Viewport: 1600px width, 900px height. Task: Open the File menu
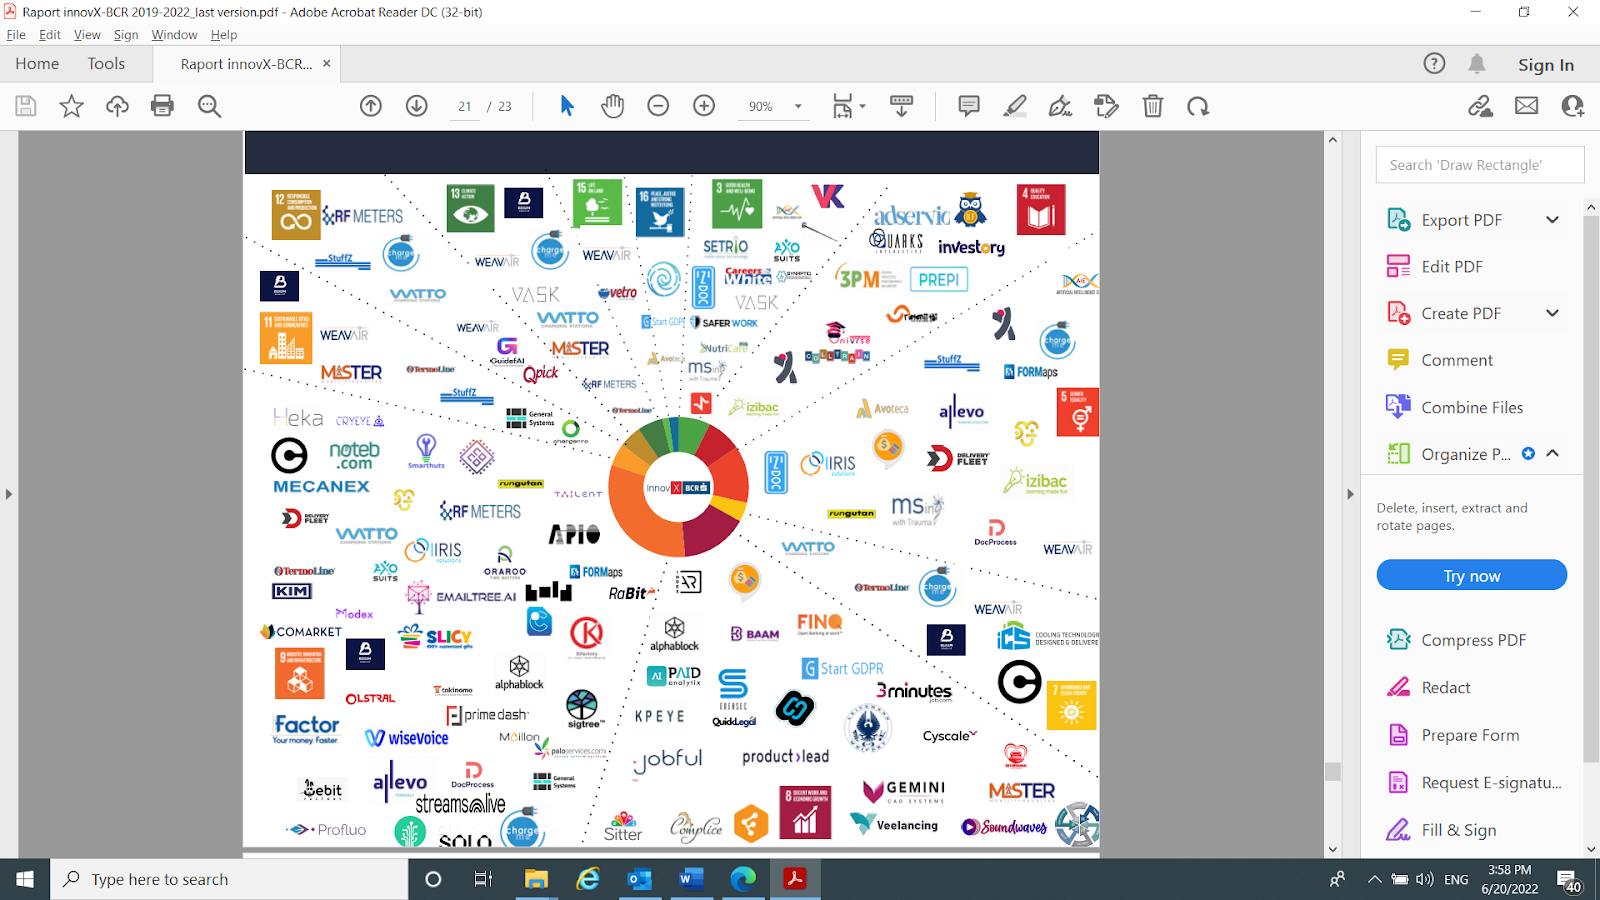(x=16, y=34)
